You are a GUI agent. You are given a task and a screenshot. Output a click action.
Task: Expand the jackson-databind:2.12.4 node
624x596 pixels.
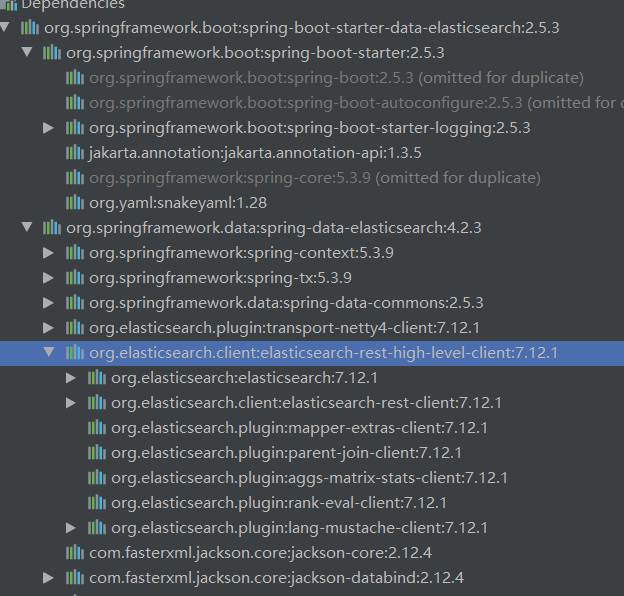pos(48,578)
